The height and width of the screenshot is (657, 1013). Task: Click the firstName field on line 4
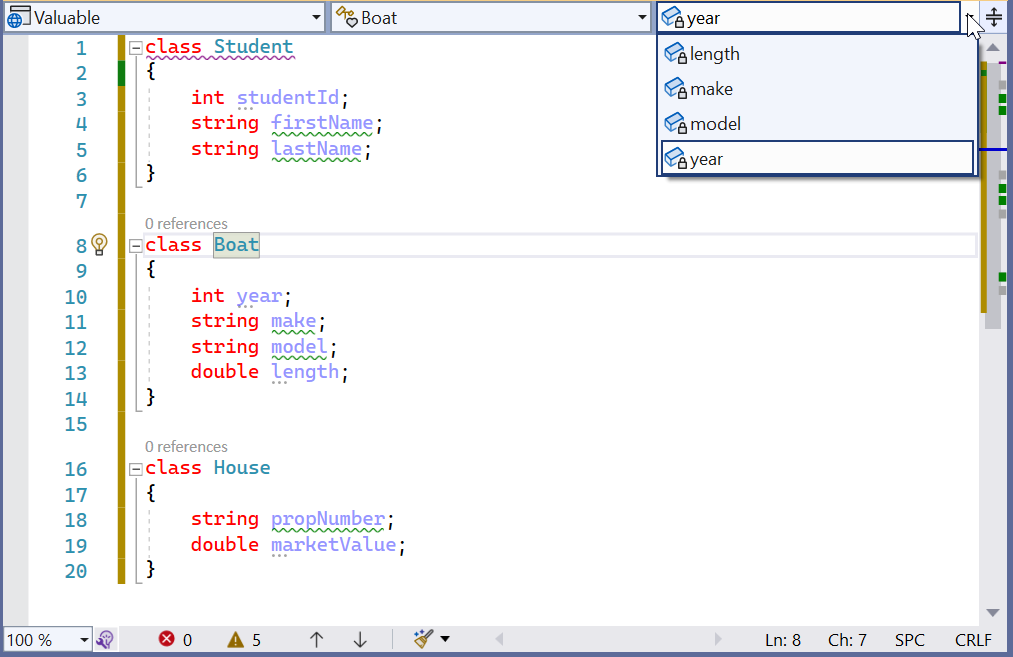(322, 123)
